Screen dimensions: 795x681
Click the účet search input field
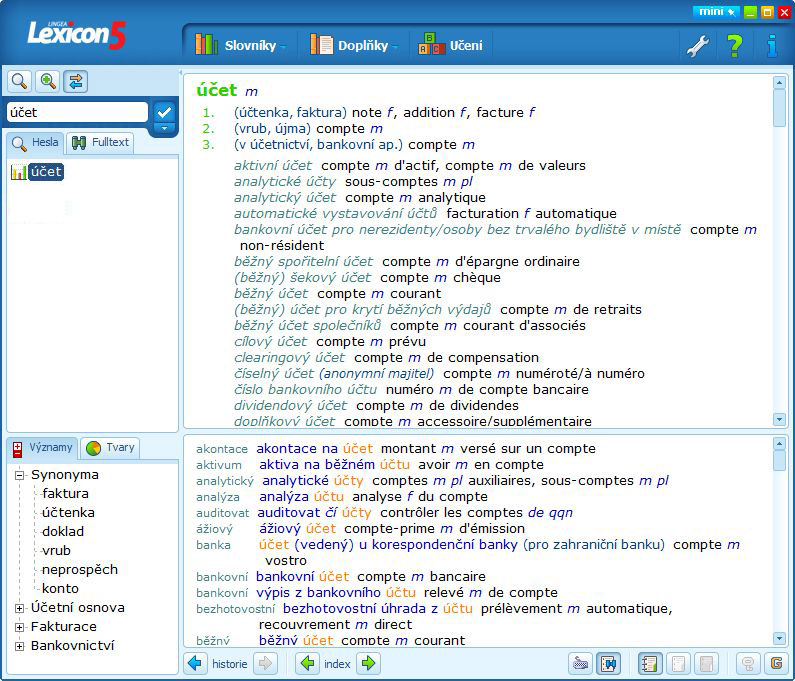(x=78, y=112)
